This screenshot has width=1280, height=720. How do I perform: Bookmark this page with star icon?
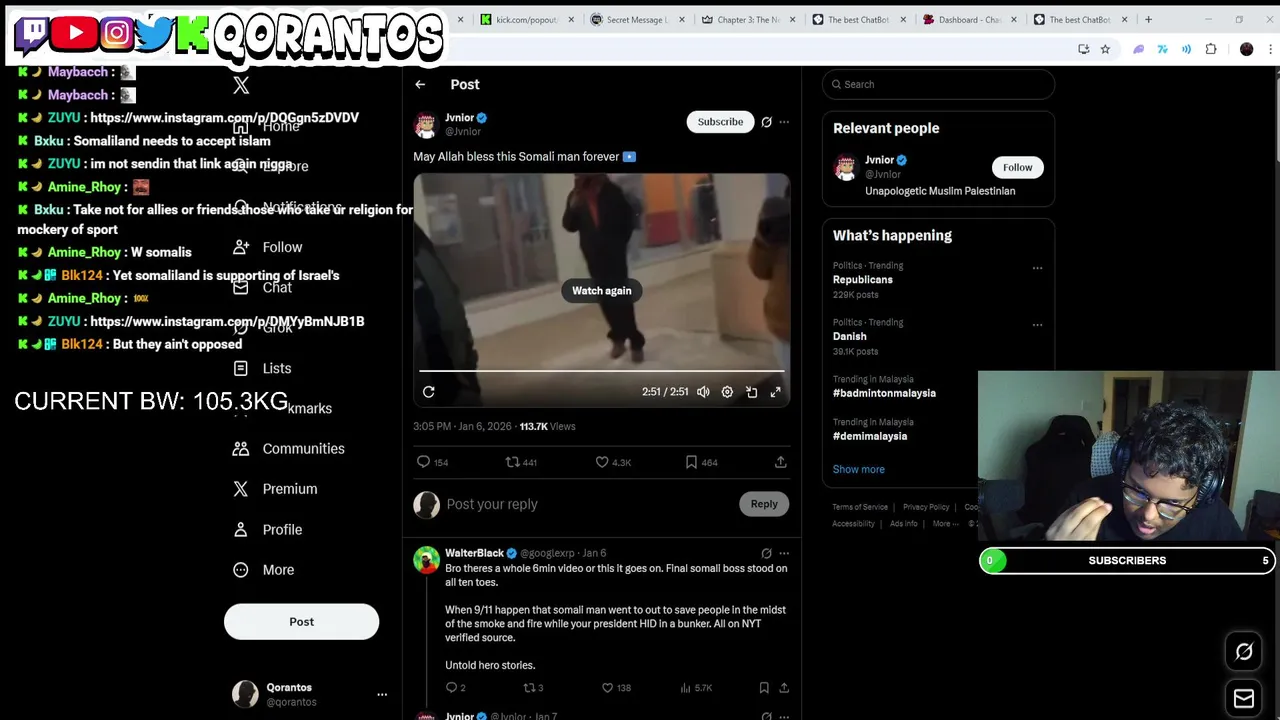1105,49
